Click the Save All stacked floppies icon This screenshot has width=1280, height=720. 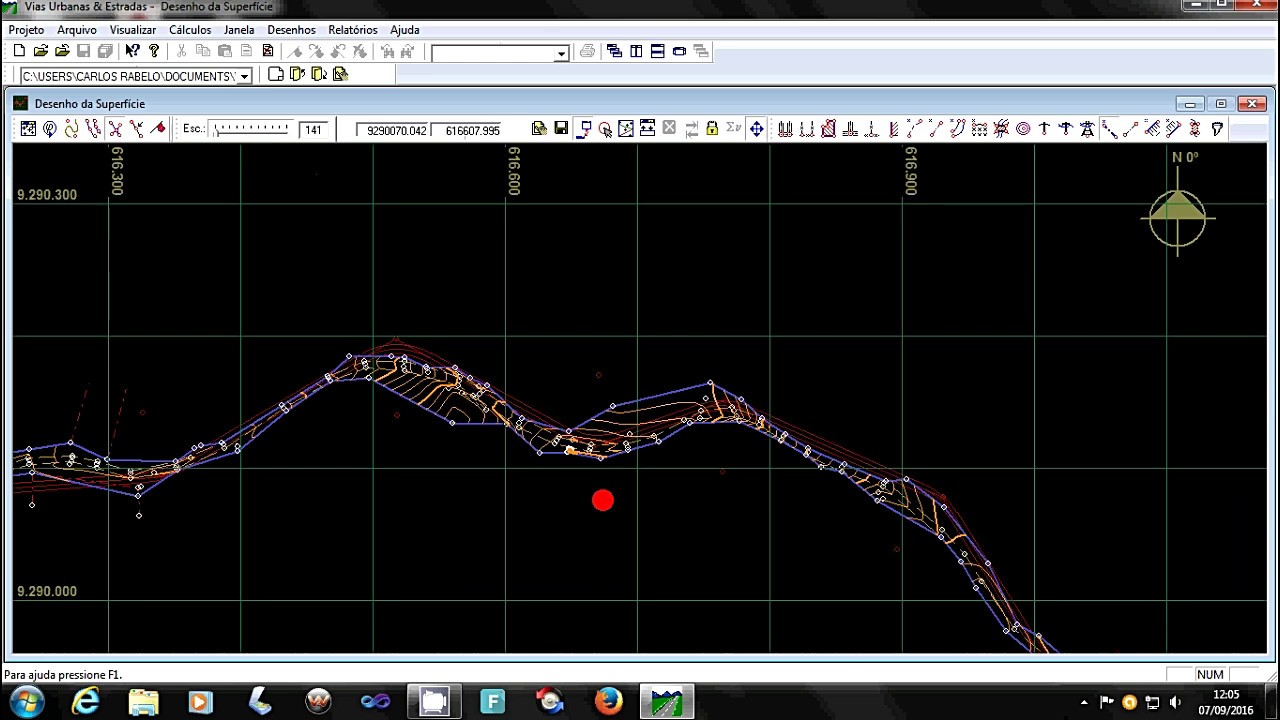click(105, 51)
